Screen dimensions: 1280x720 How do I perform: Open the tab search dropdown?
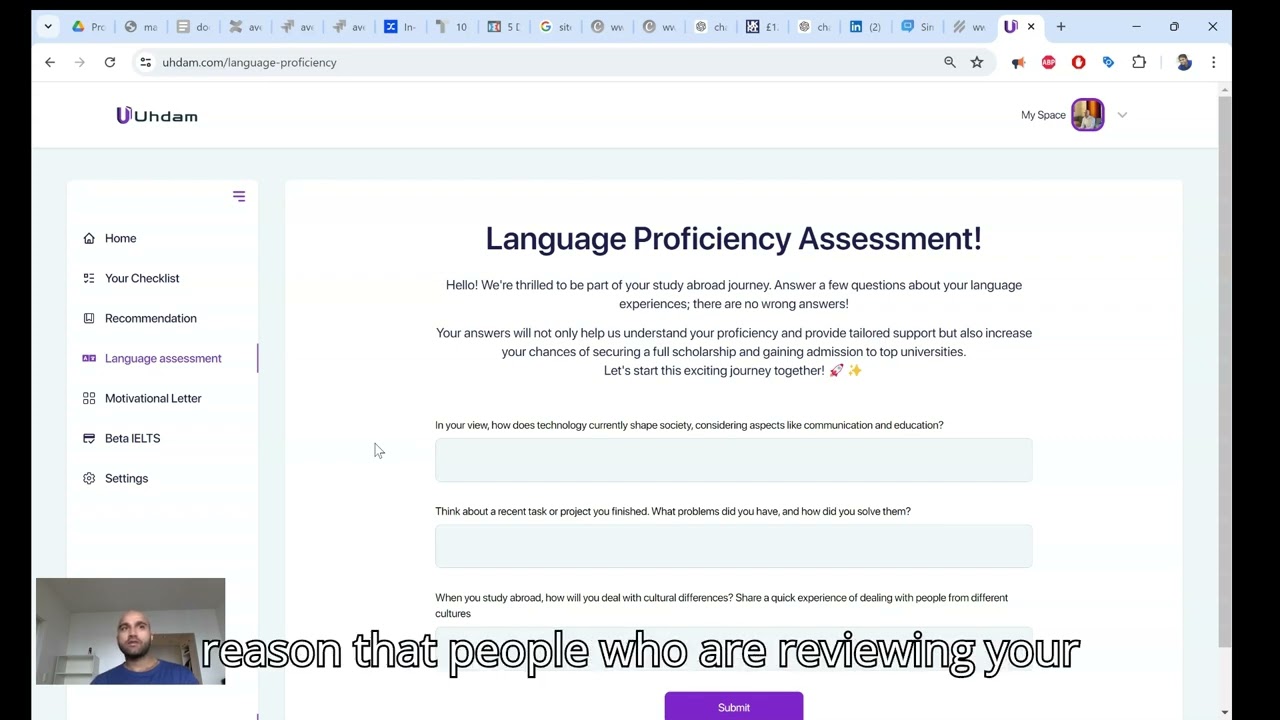(48, 27)
